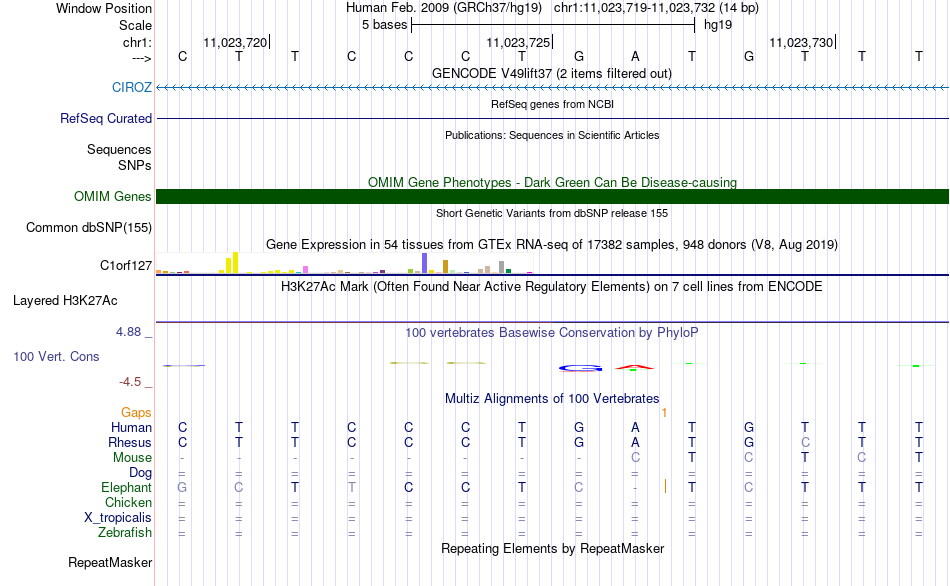Click the hg19 label beside scale bar

point(718,25)
